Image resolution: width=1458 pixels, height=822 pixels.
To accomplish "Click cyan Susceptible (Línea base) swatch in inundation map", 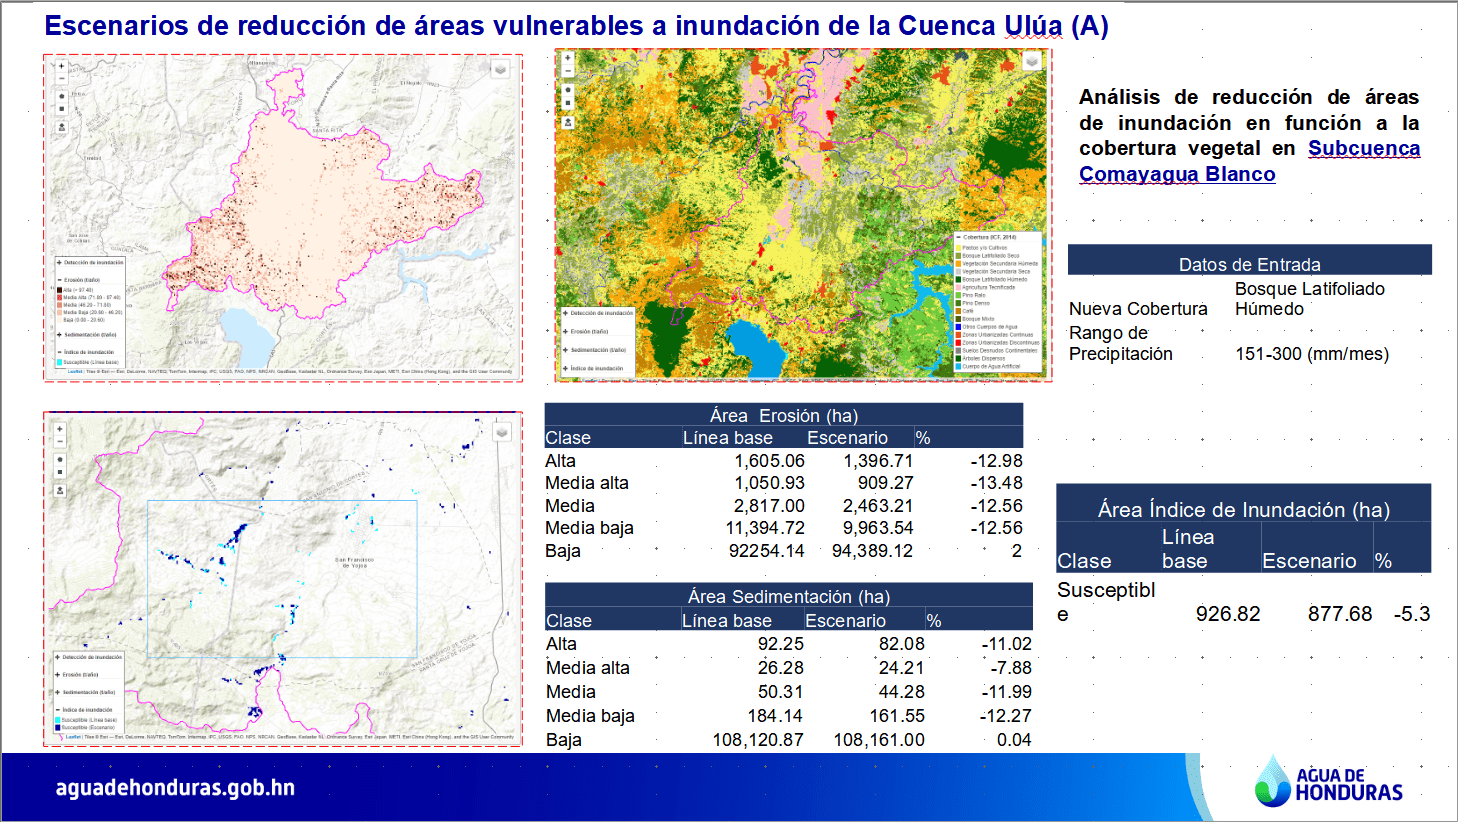I will [58, 720].
